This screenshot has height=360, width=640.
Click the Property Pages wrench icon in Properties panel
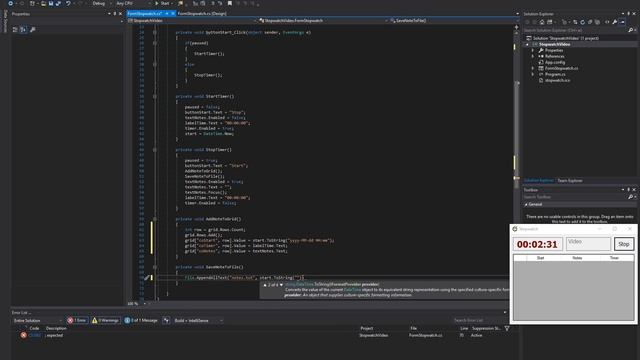tap(33, 29)
